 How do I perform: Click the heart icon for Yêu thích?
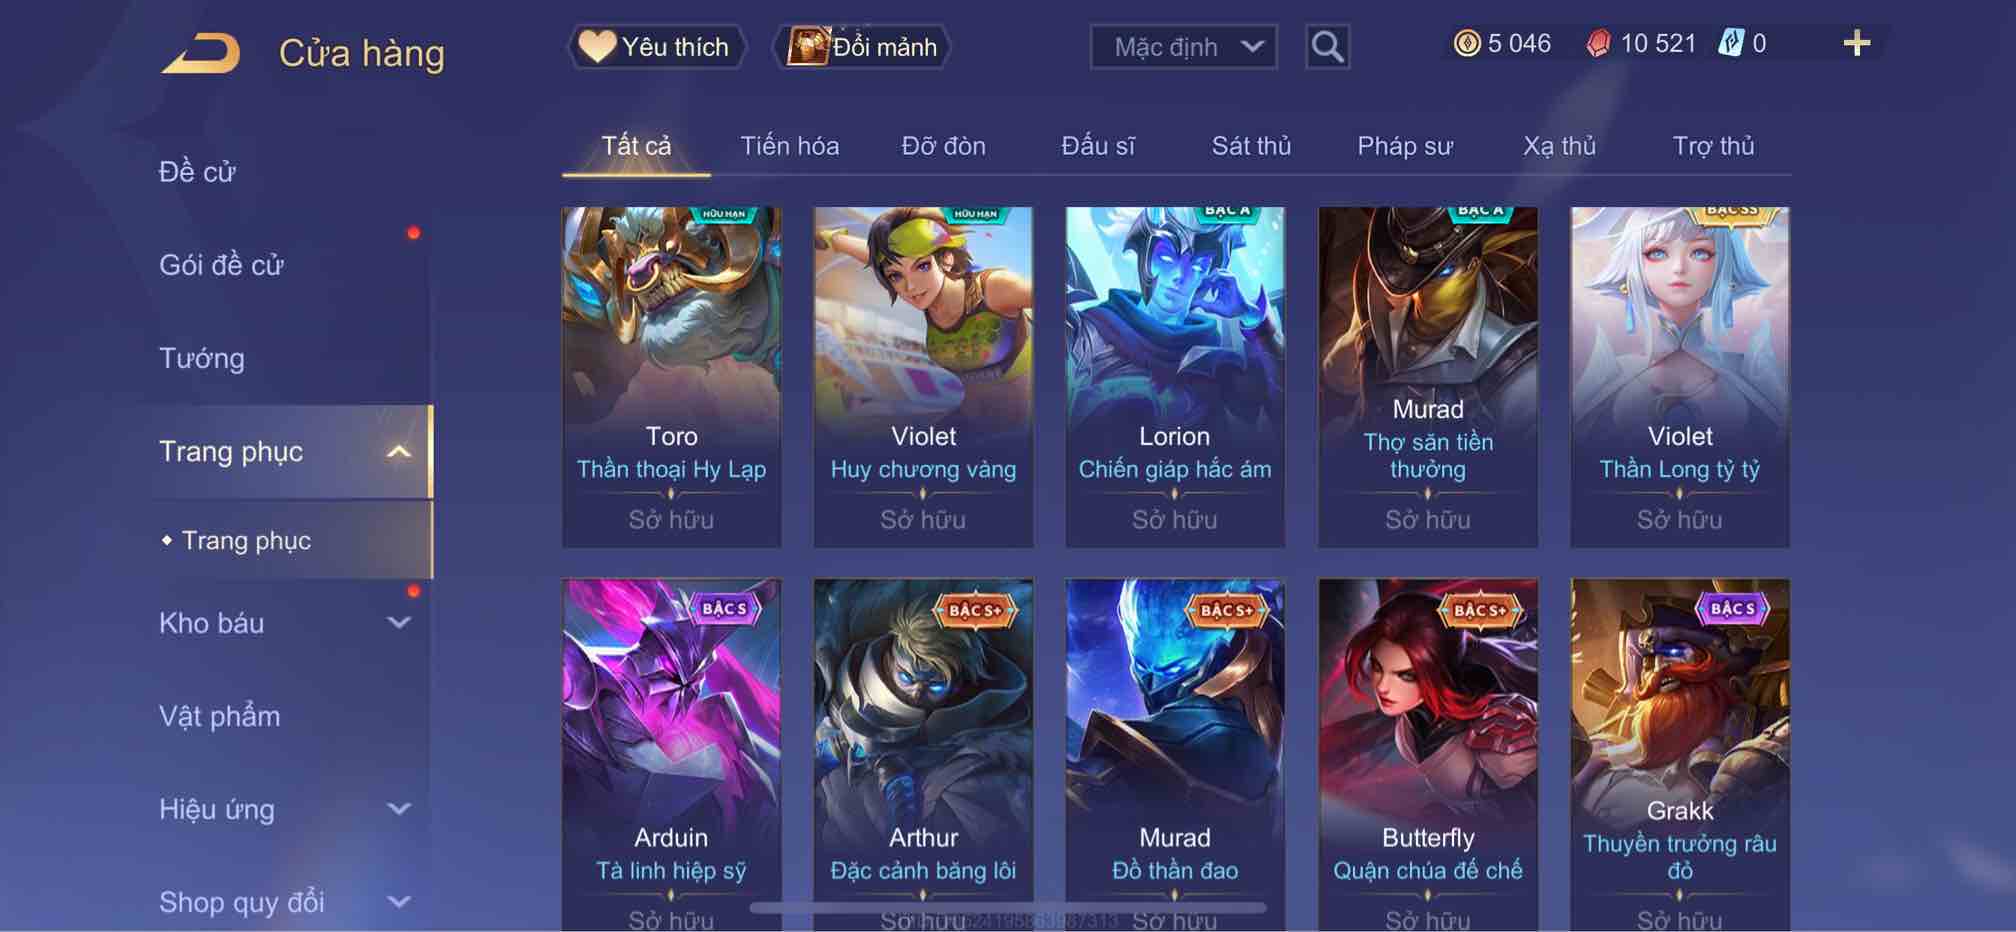[x=597, y=46]
